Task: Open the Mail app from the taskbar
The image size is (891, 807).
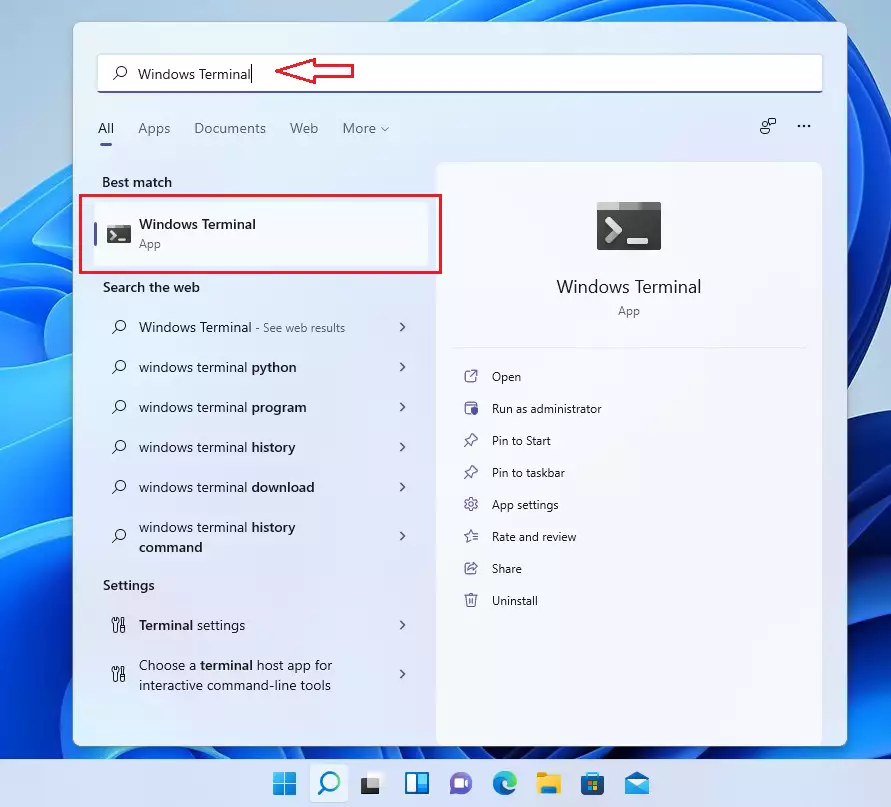Action: click(x=636, y=784)
